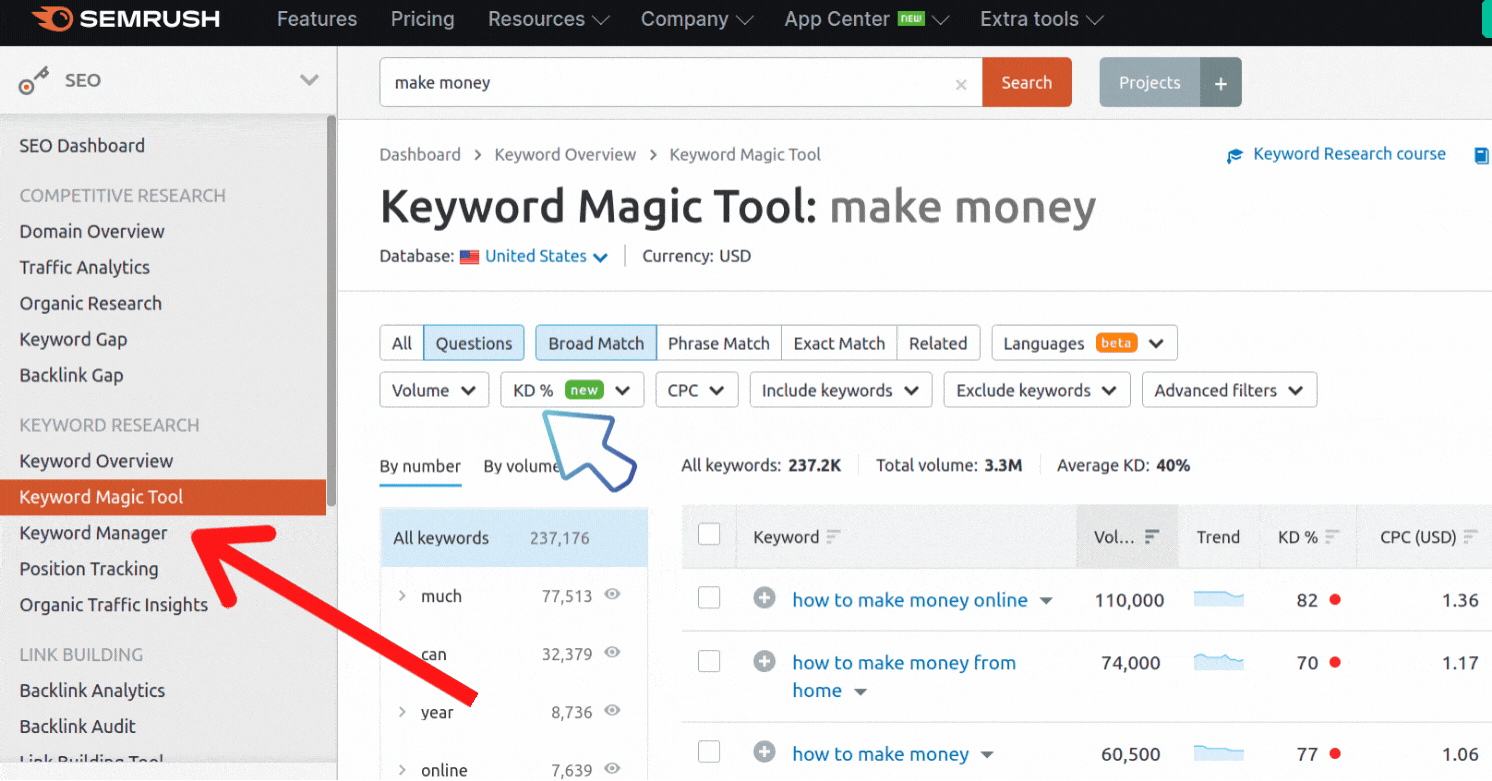Viewport: 1492px width, 781px height.
Task: Click the SEO key icon in sidebar
Action: click(34, 81)
